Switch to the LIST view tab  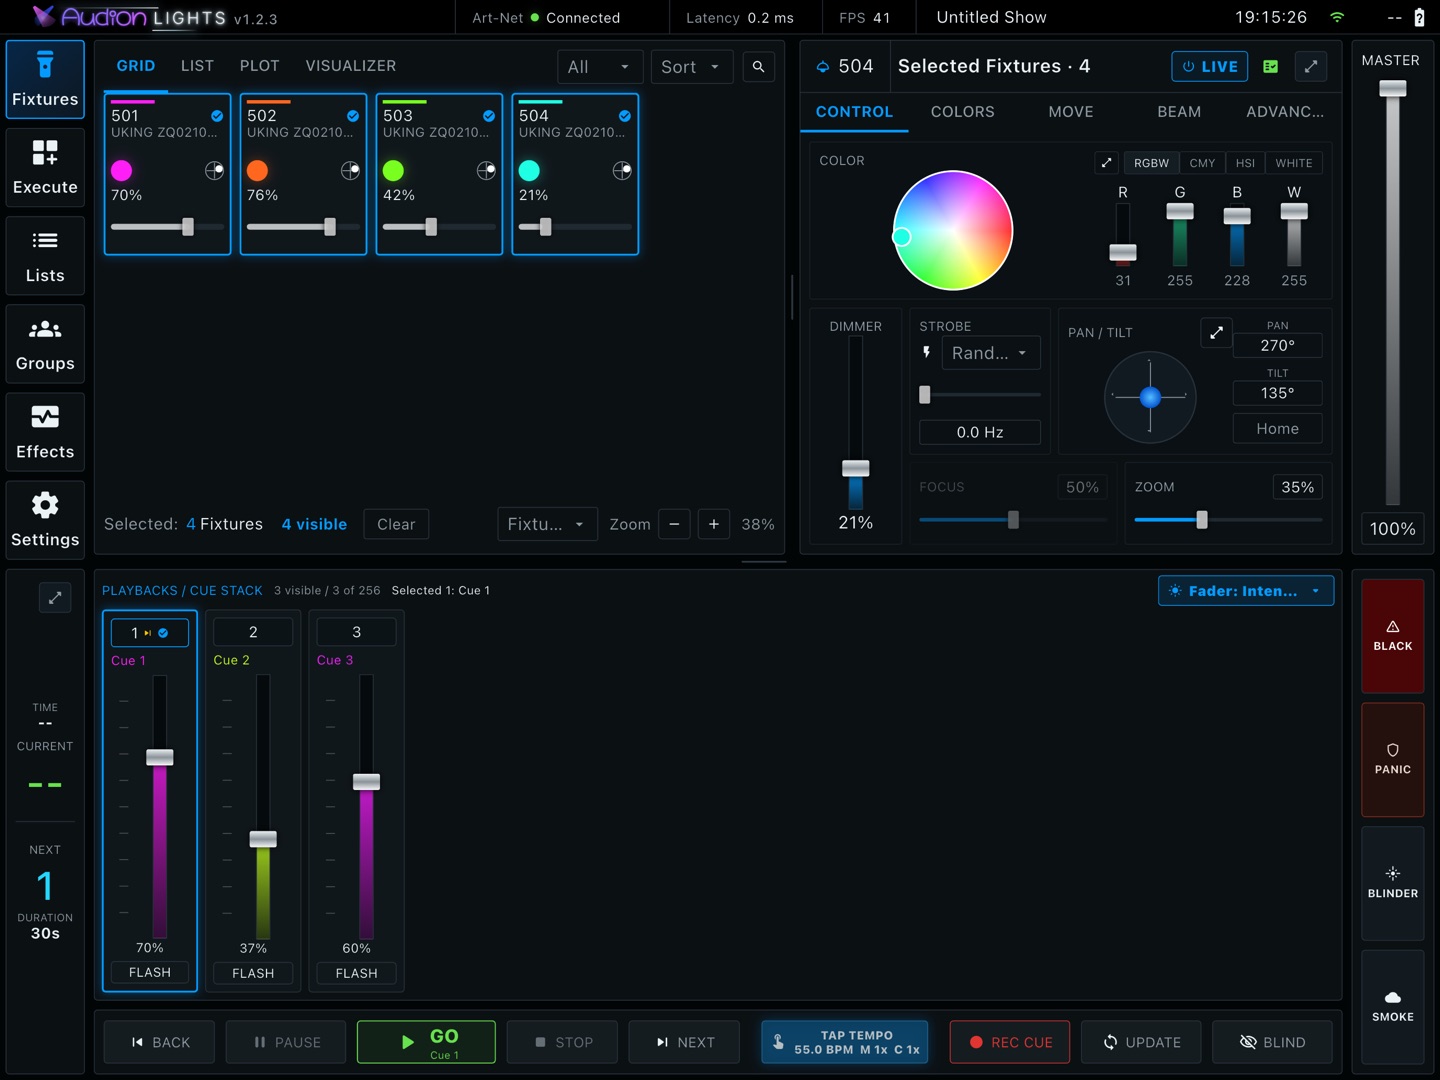[x=197, y=66]
